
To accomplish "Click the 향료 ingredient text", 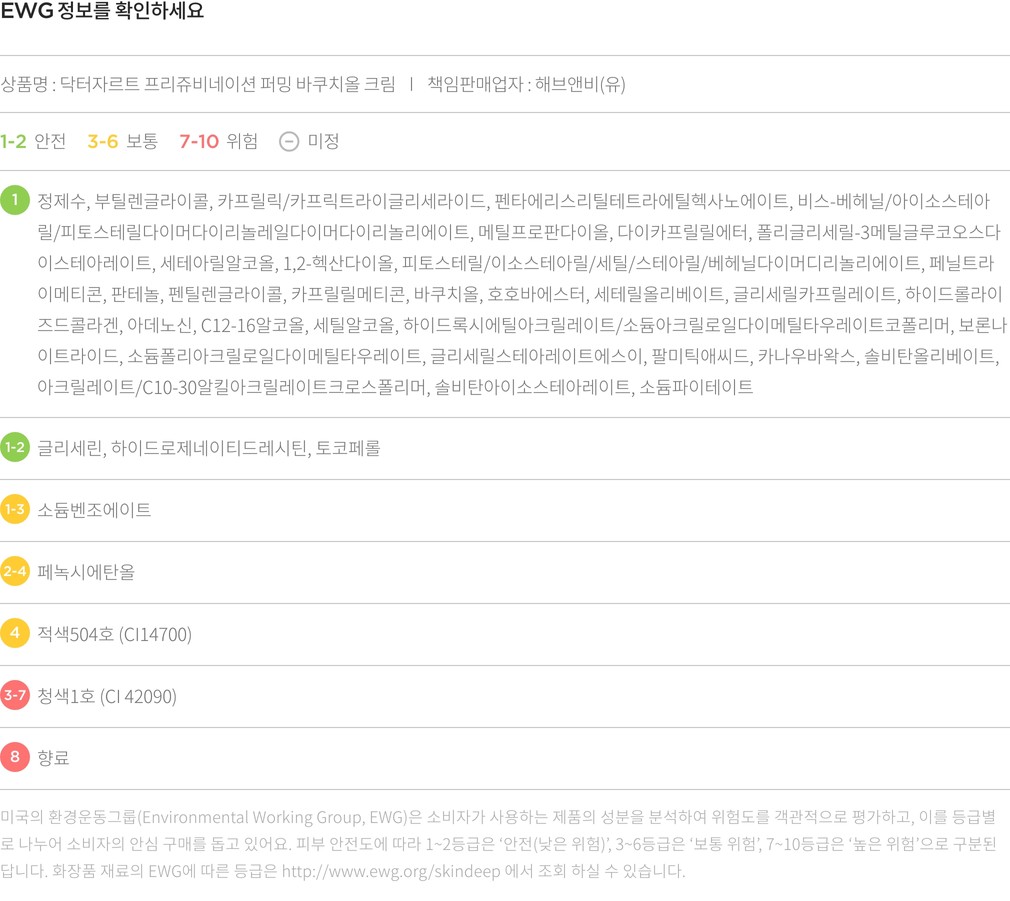I will click(53, 758).
